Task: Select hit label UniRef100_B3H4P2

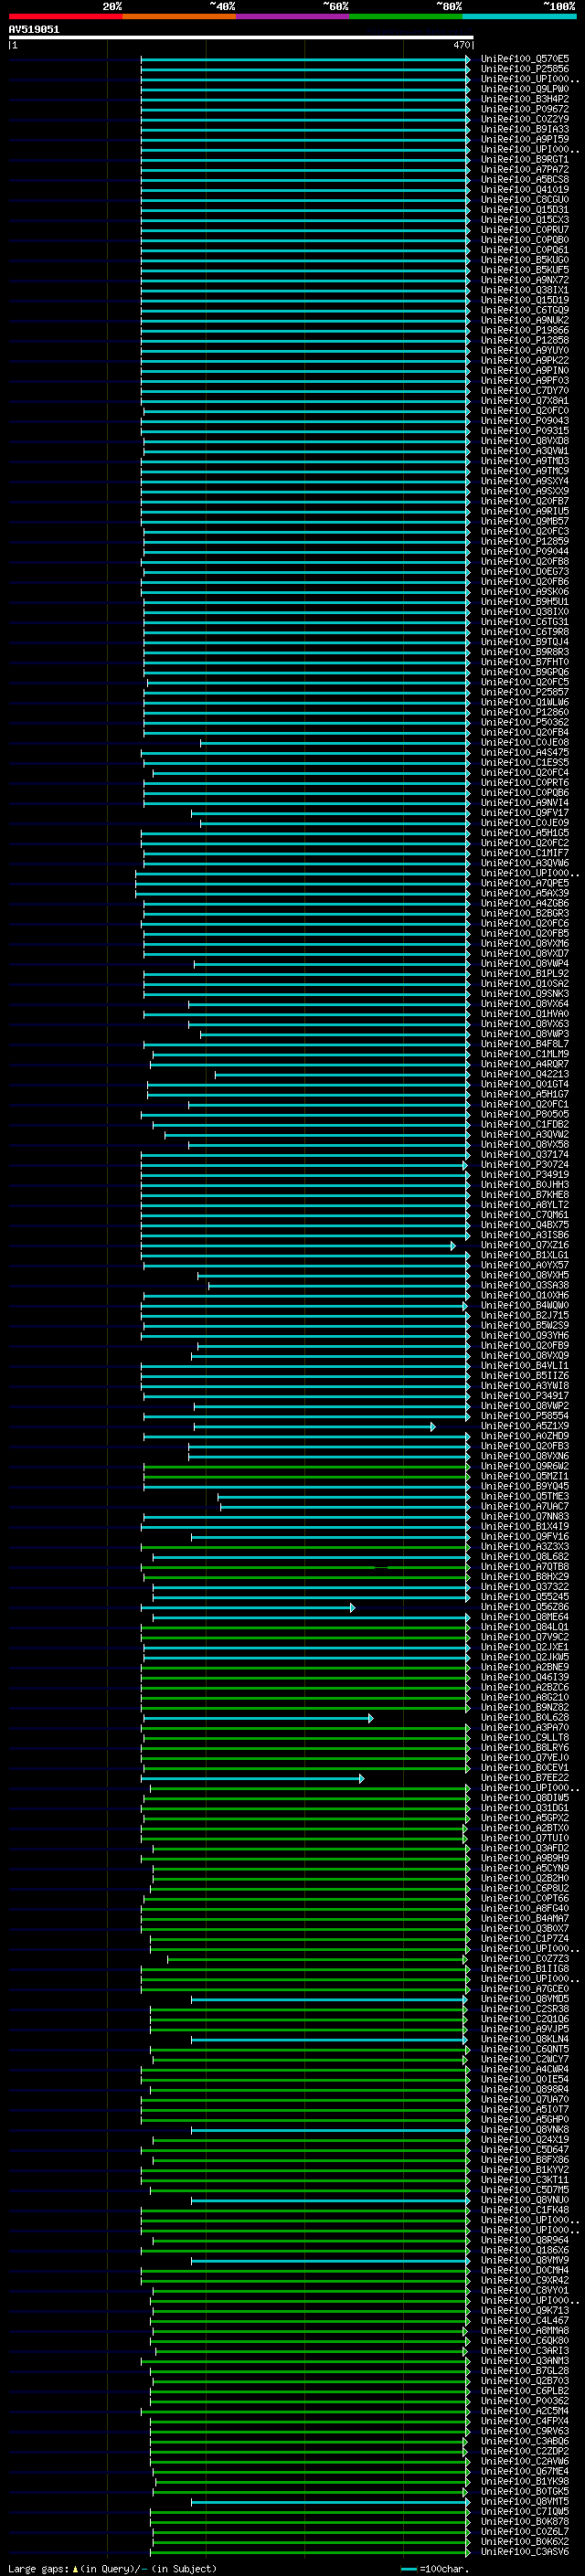Action: [525, 99]
